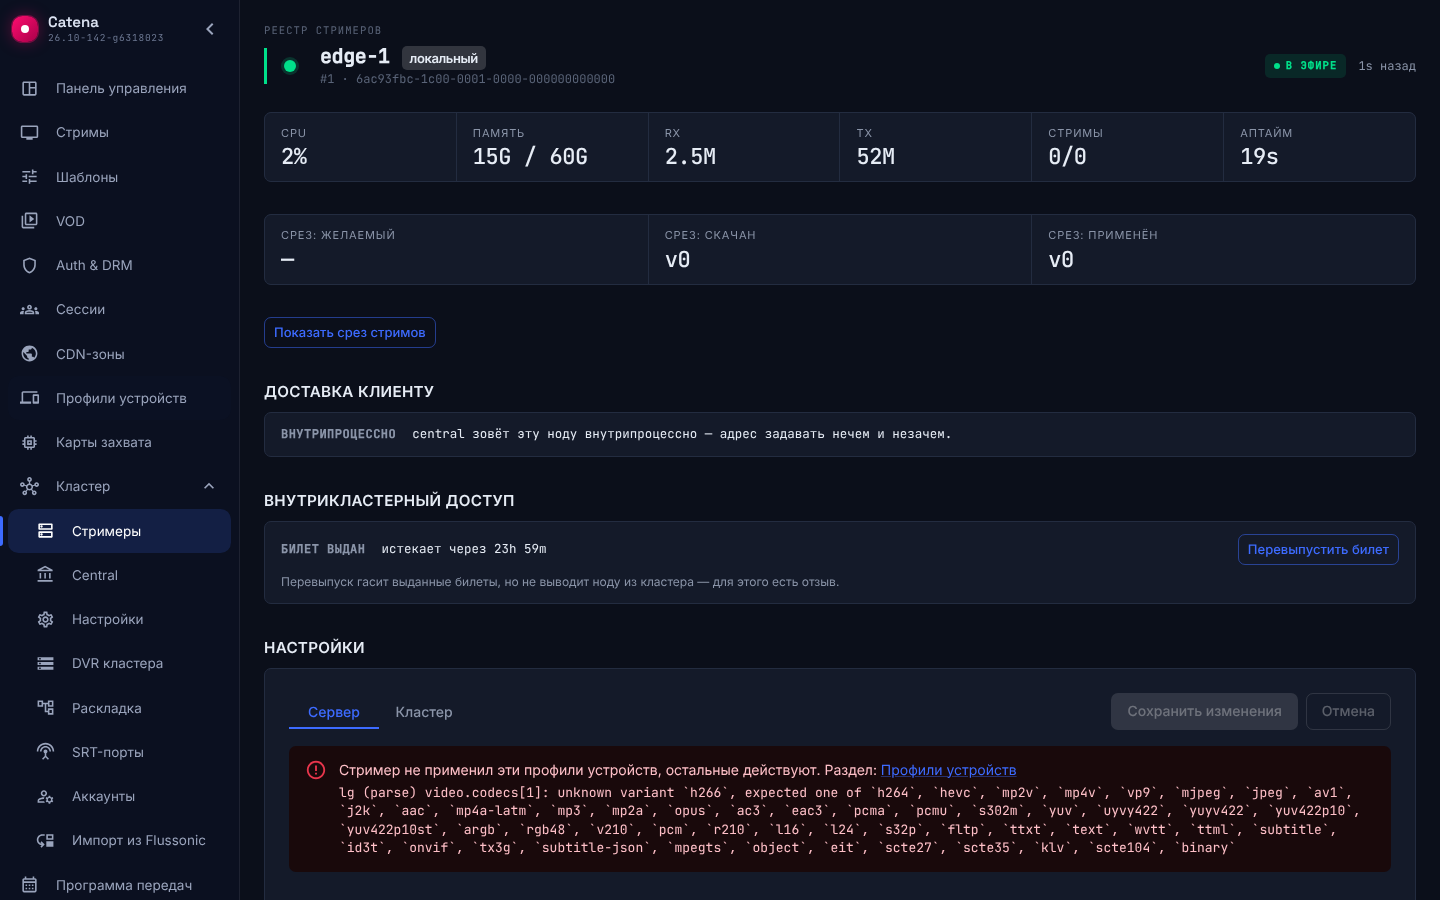Collapse the Кластер submenu chevron
1440x900 pixels.
coord(209,486)
